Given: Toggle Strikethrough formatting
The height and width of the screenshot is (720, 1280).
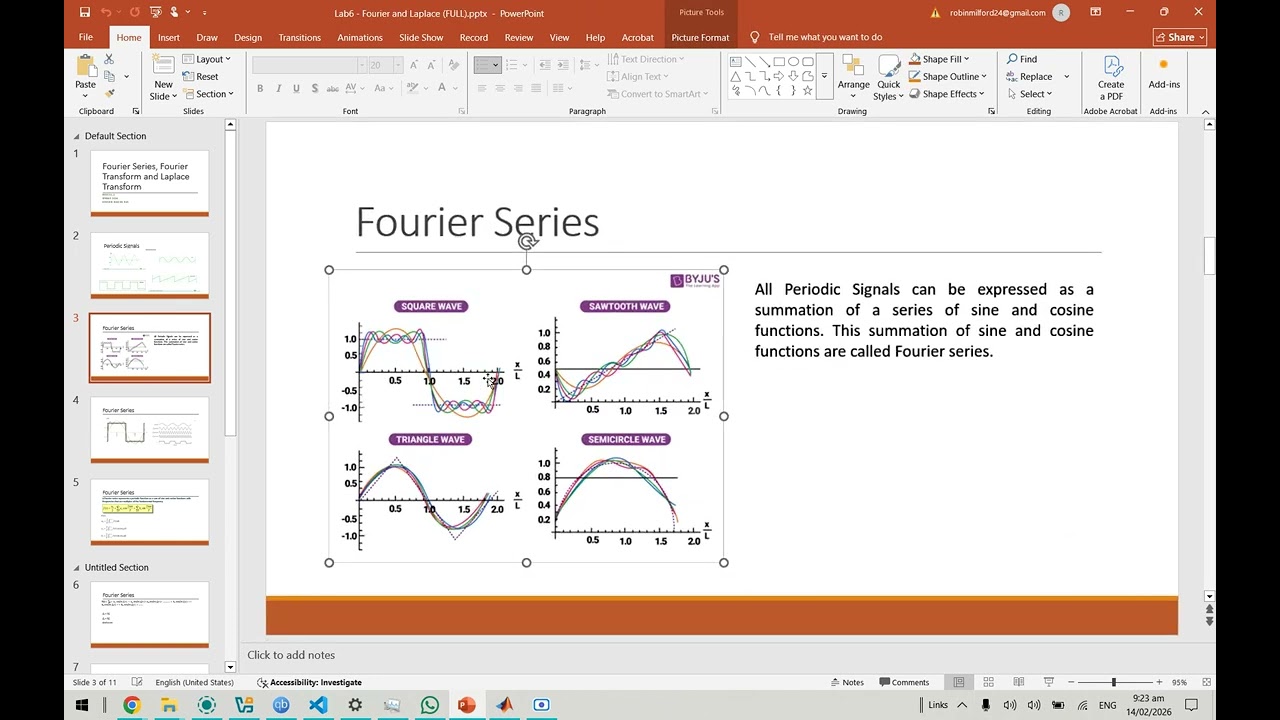Looking at the screenshot, I should tap(334, 88).
